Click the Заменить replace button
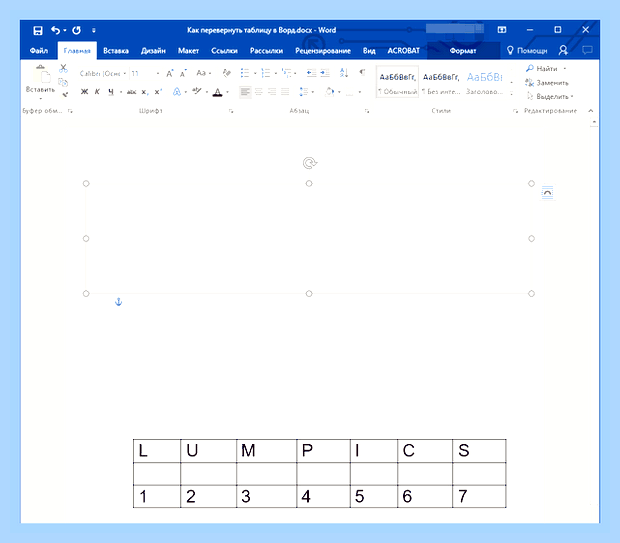Screen dimensions: 620x543 tap(547, 83)
